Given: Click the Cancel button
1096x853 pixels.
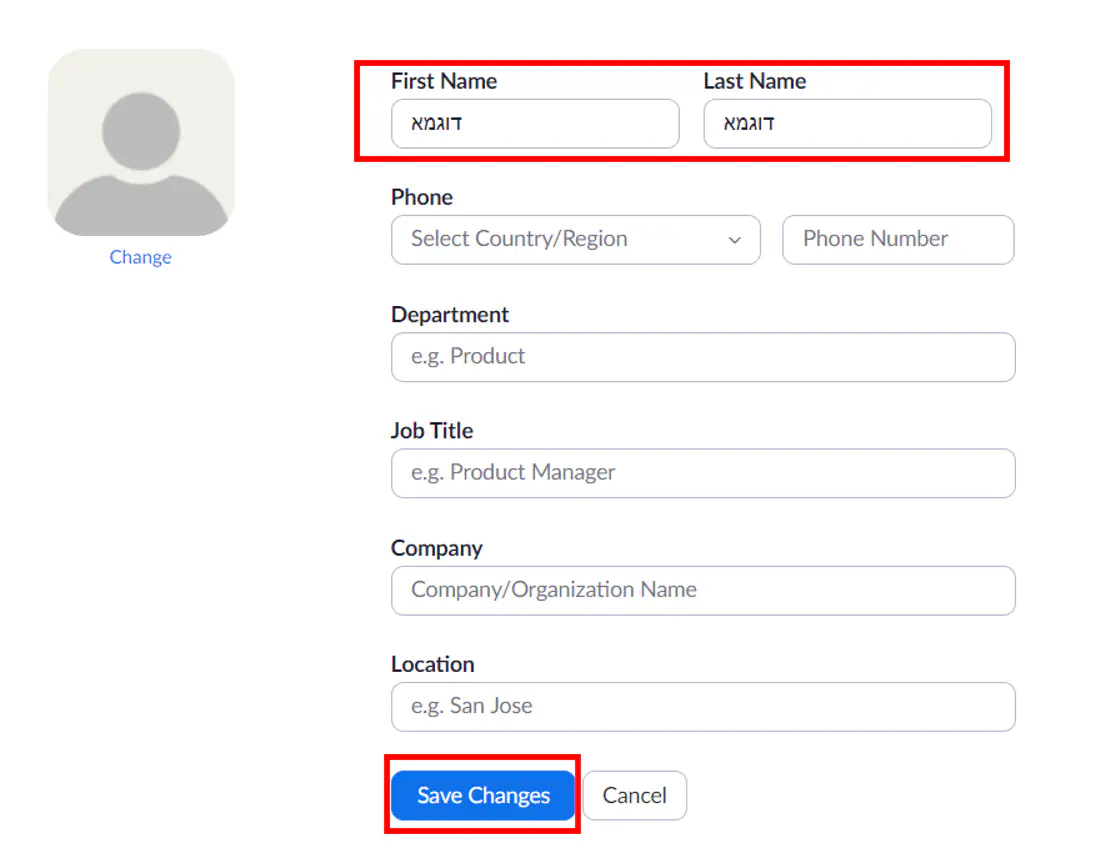Looking at the screenshot, I should click(634, 795).
